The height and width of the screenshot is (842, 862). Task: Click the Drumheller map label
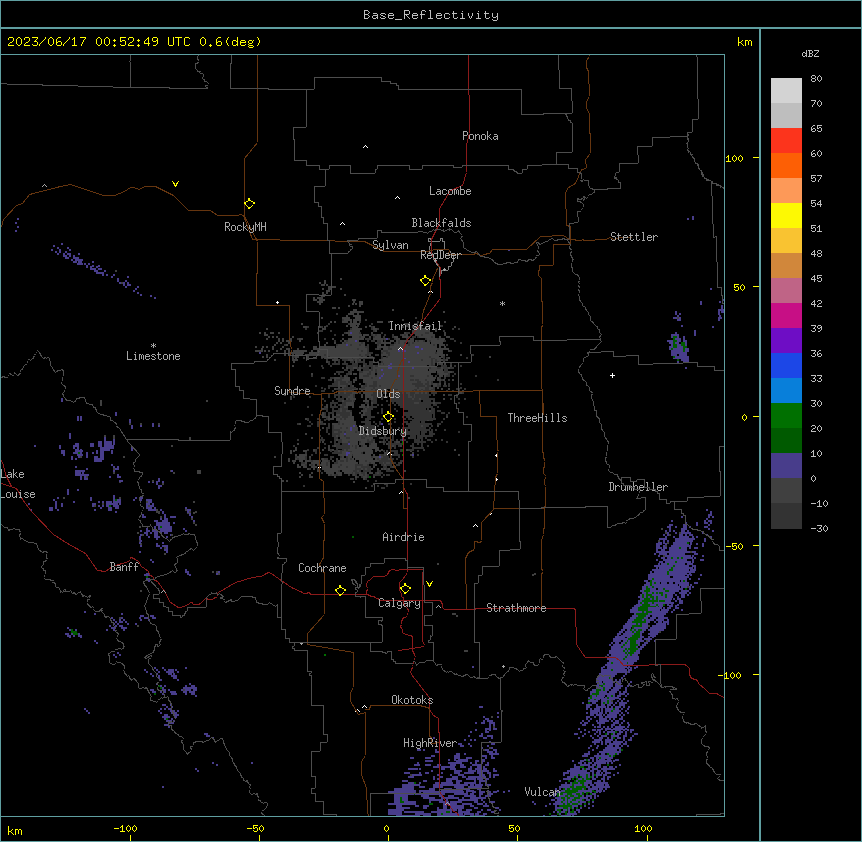point(638,487)
